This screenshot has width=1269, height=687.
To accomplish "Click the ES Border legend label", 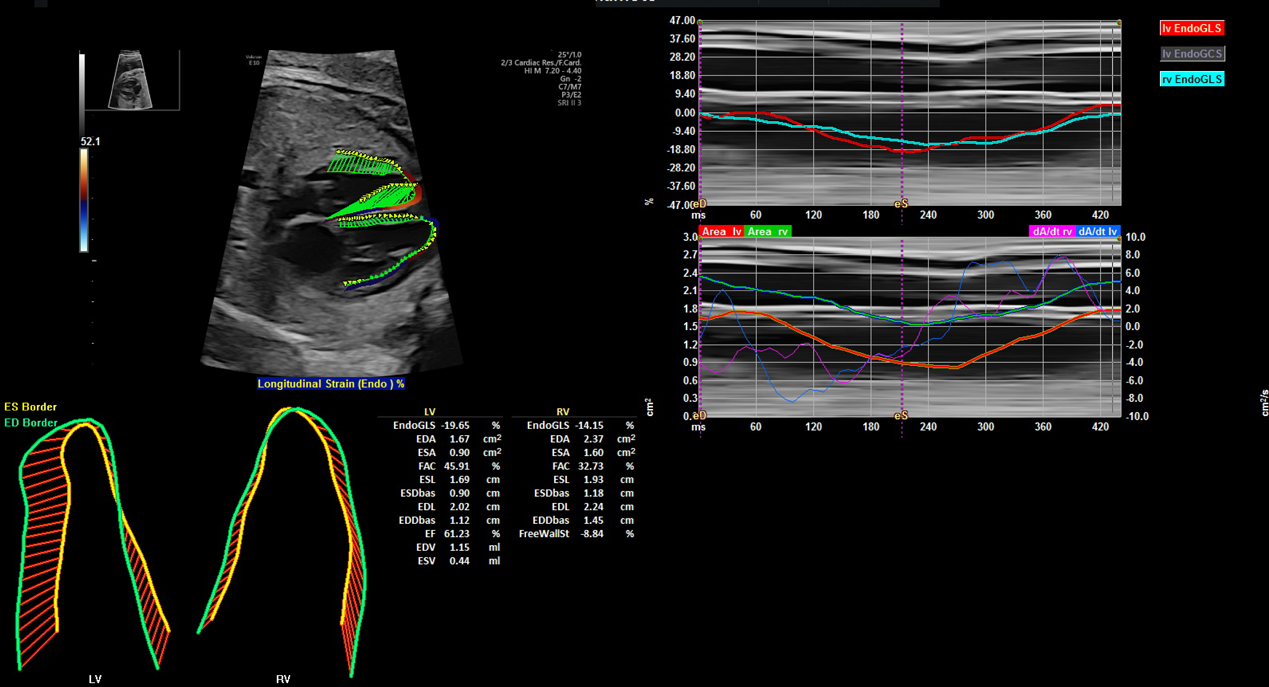I will click(x=31, y=407).
